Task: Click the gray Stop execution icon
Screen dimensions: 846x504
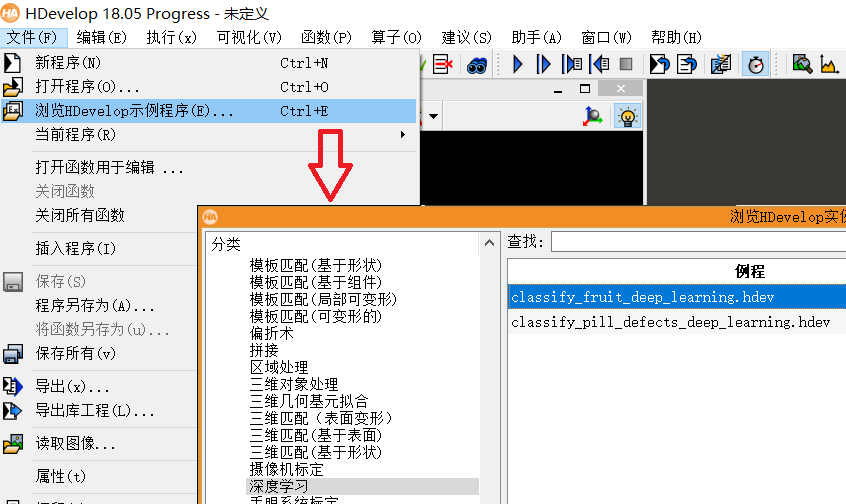Action: click(x=626, y=64)
